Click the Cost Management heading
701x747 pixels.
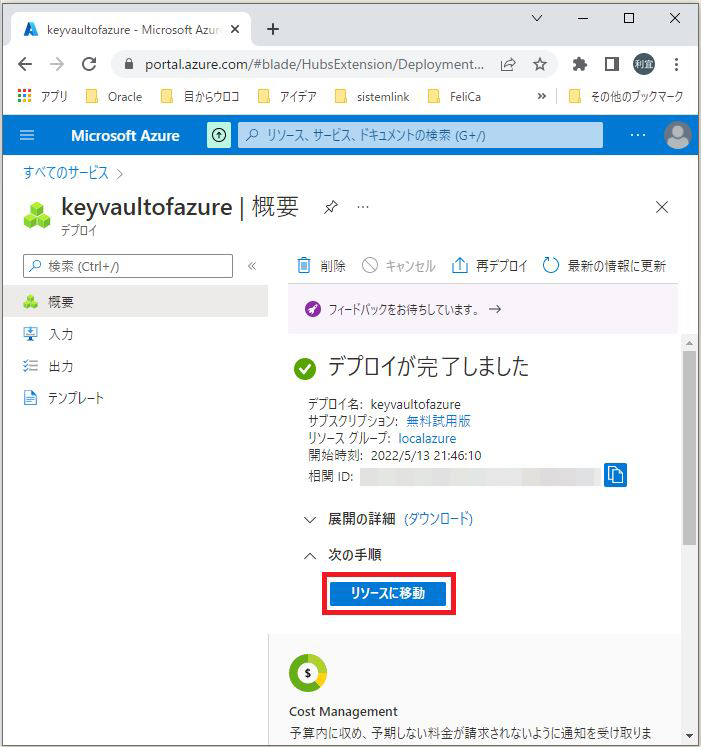pyautogui.click(x=343, y=711)
